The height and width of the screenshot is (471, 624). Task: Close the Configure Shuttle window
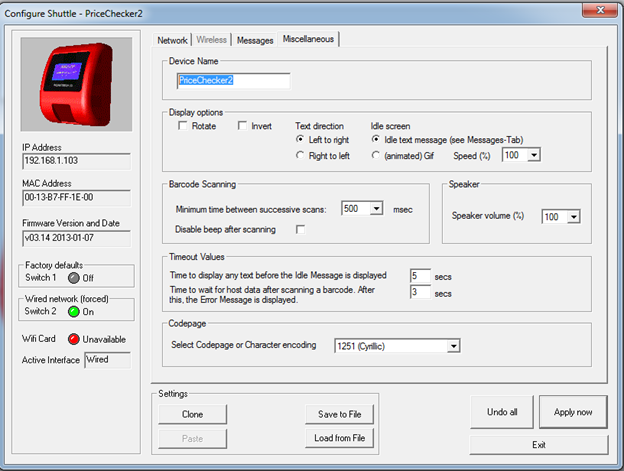click(x=601, y=10)
